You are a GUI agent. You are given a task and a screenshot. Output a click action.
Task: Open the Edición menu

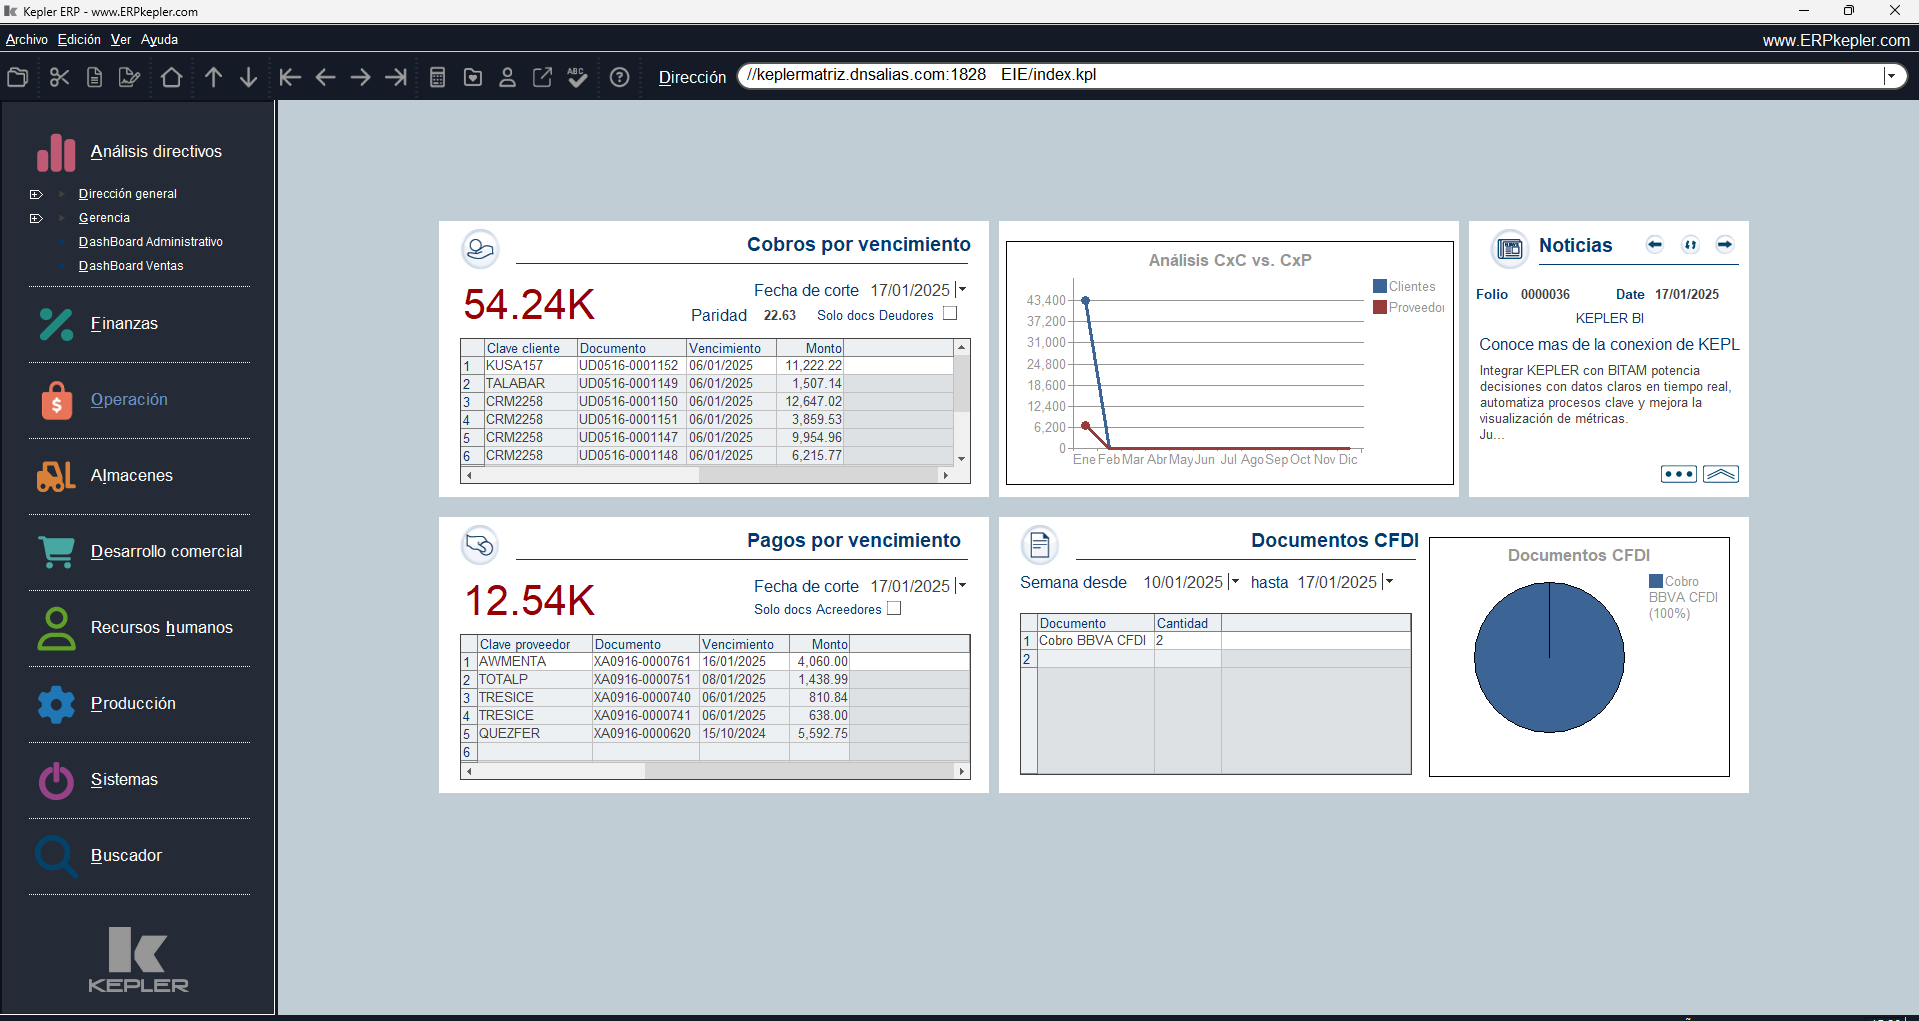coord(78,39)
